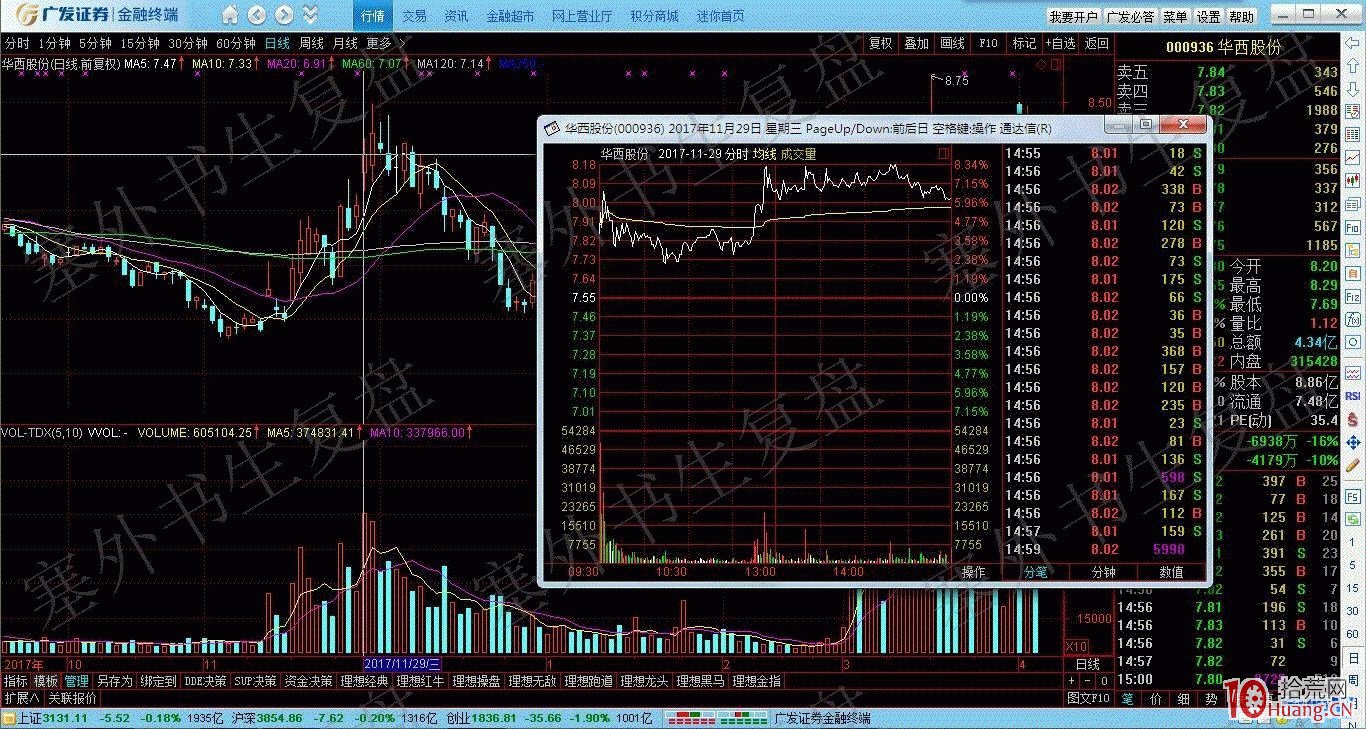Image resolution: width=1366 pixels, height=729 pixels.
Task: Click the 标记 mark toolbar button
Action: 1024,43
